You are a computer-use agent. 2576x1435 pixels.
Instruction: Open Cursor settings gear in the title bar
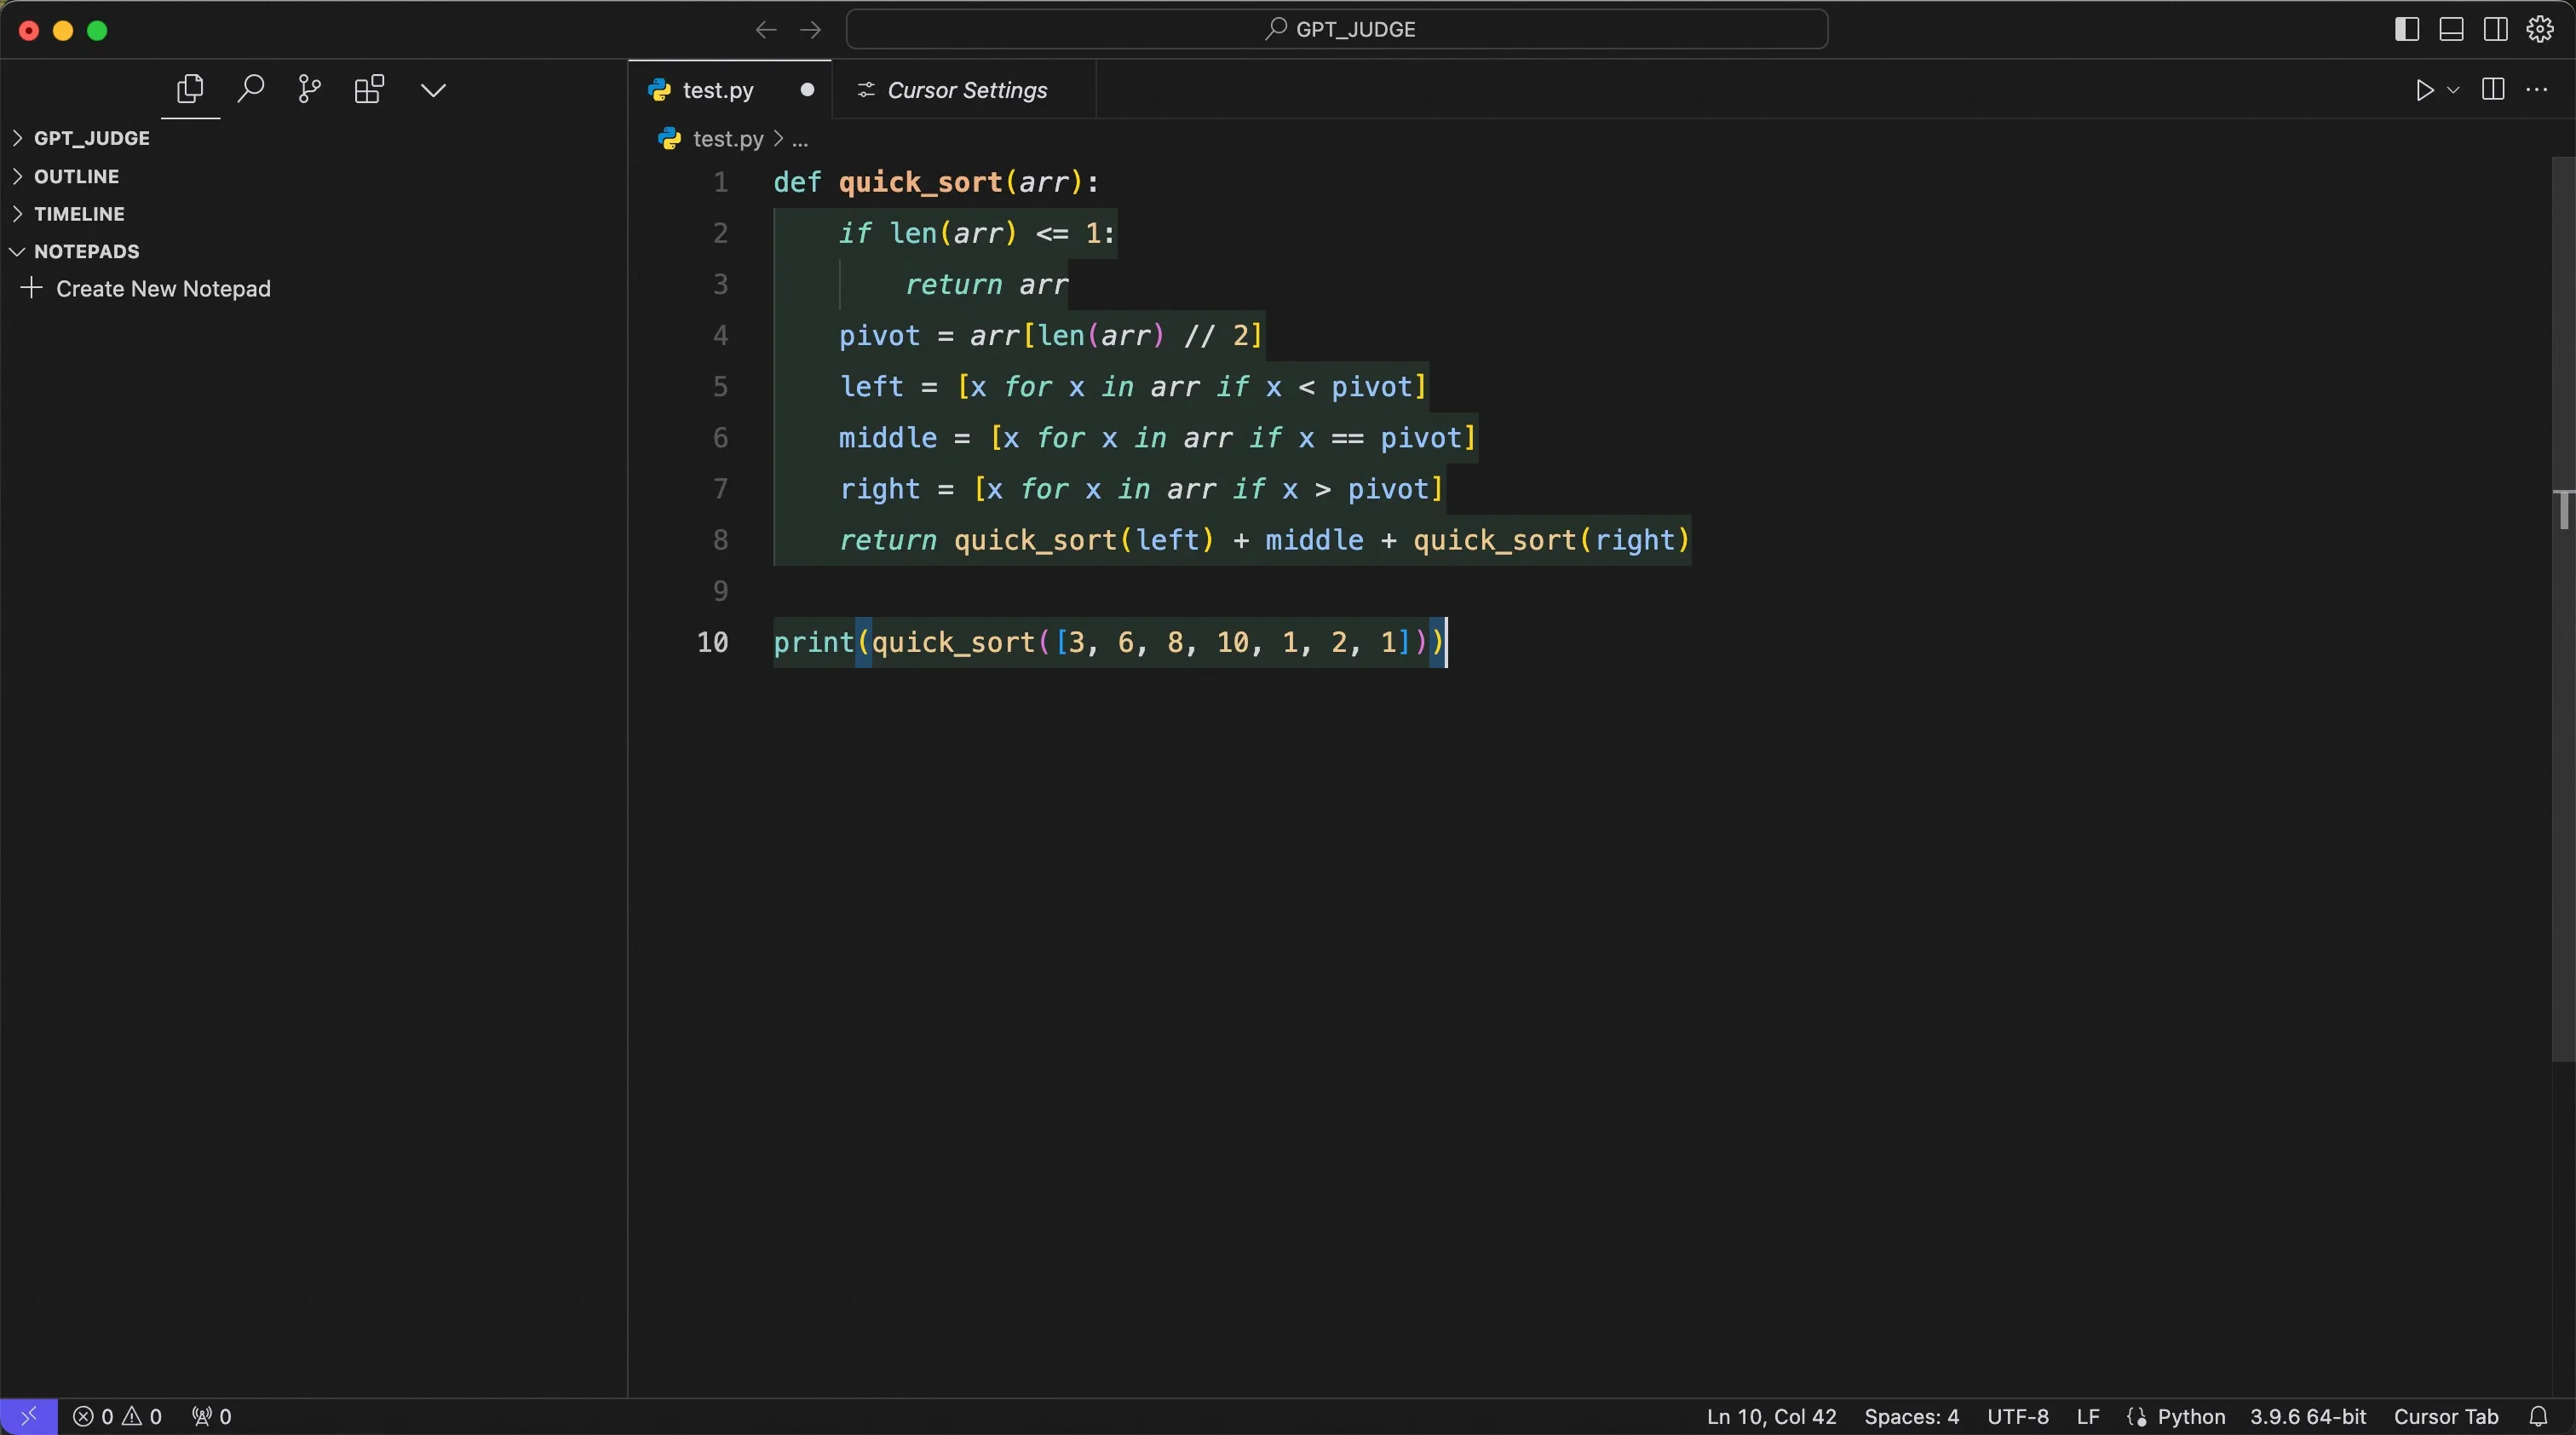(x=2540, y=29)
